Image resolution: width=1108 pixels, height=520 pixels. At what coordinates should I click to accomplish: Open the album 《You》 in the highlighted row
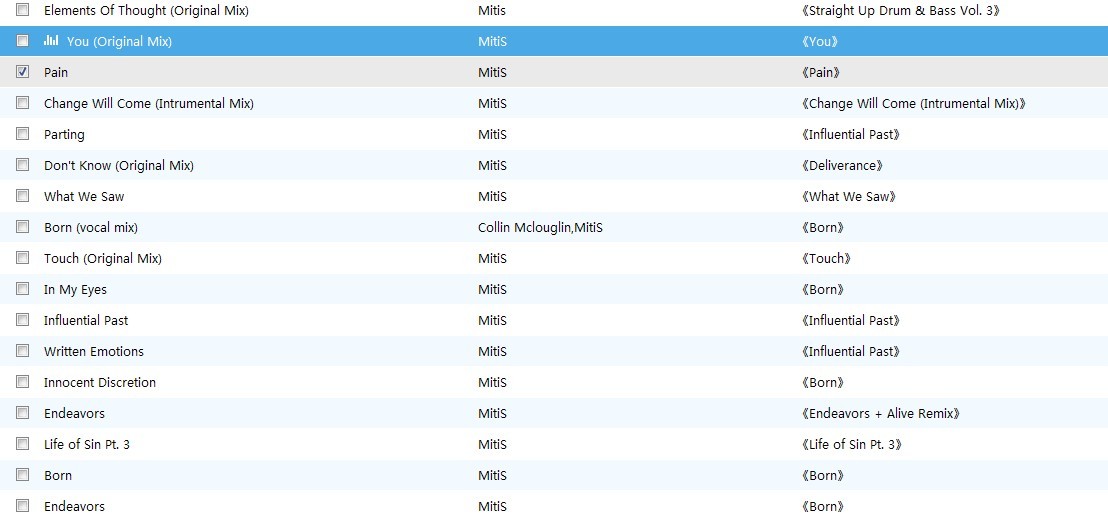820,42
